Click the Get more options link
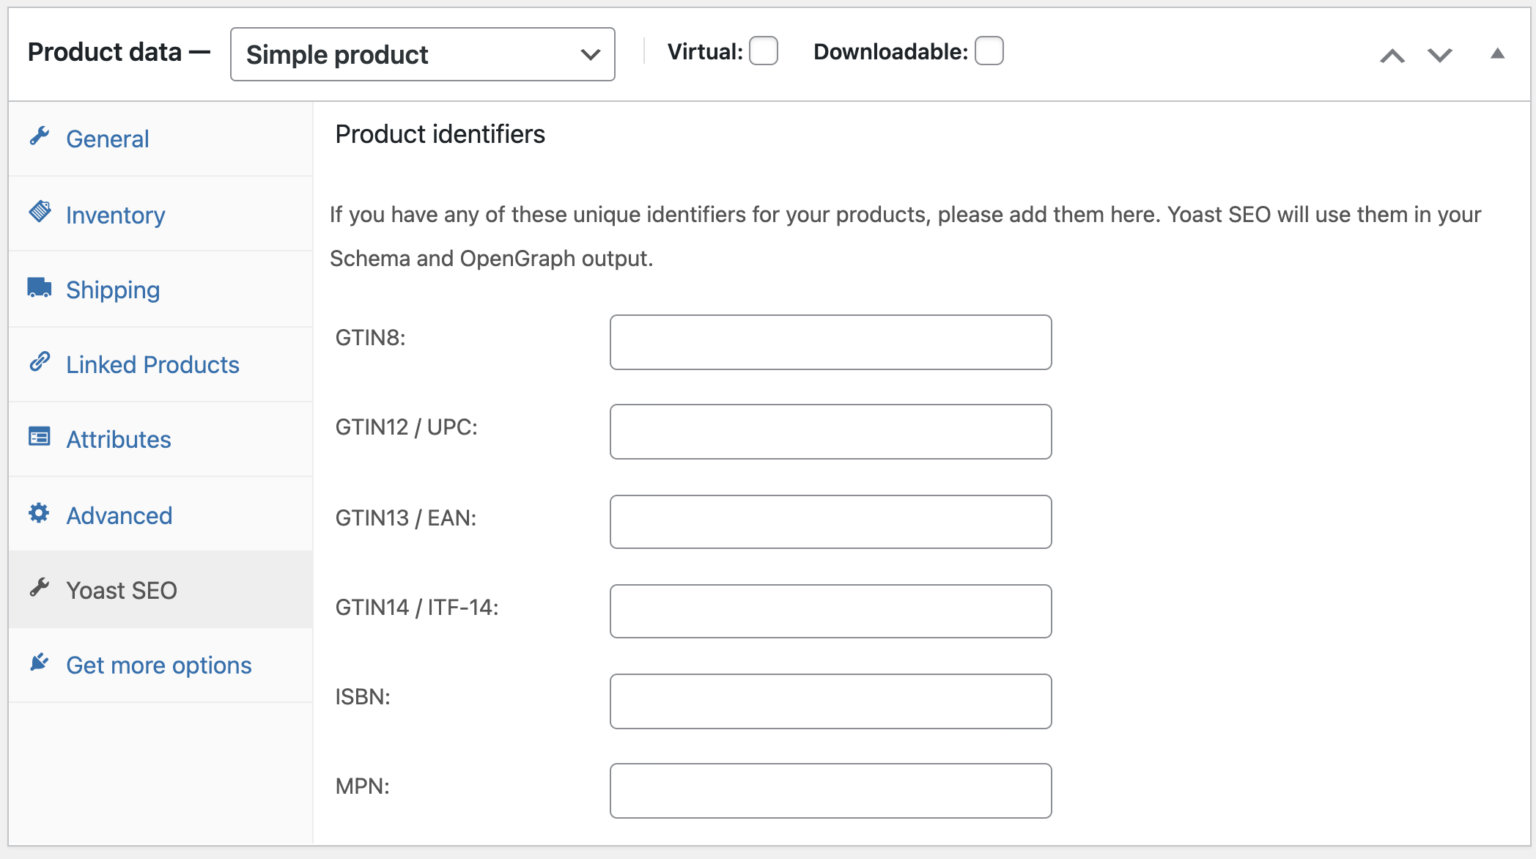 pyautogui.click(x=158, y=664)
